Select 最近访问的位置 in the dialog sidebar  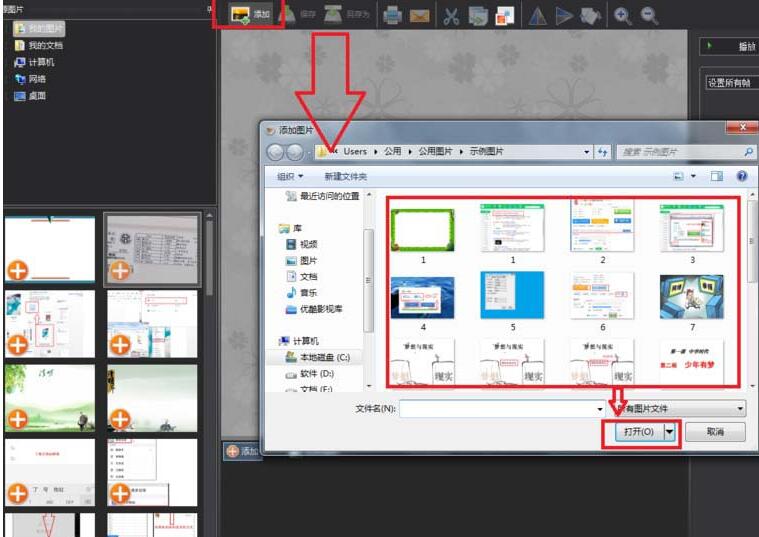point(322,196)
